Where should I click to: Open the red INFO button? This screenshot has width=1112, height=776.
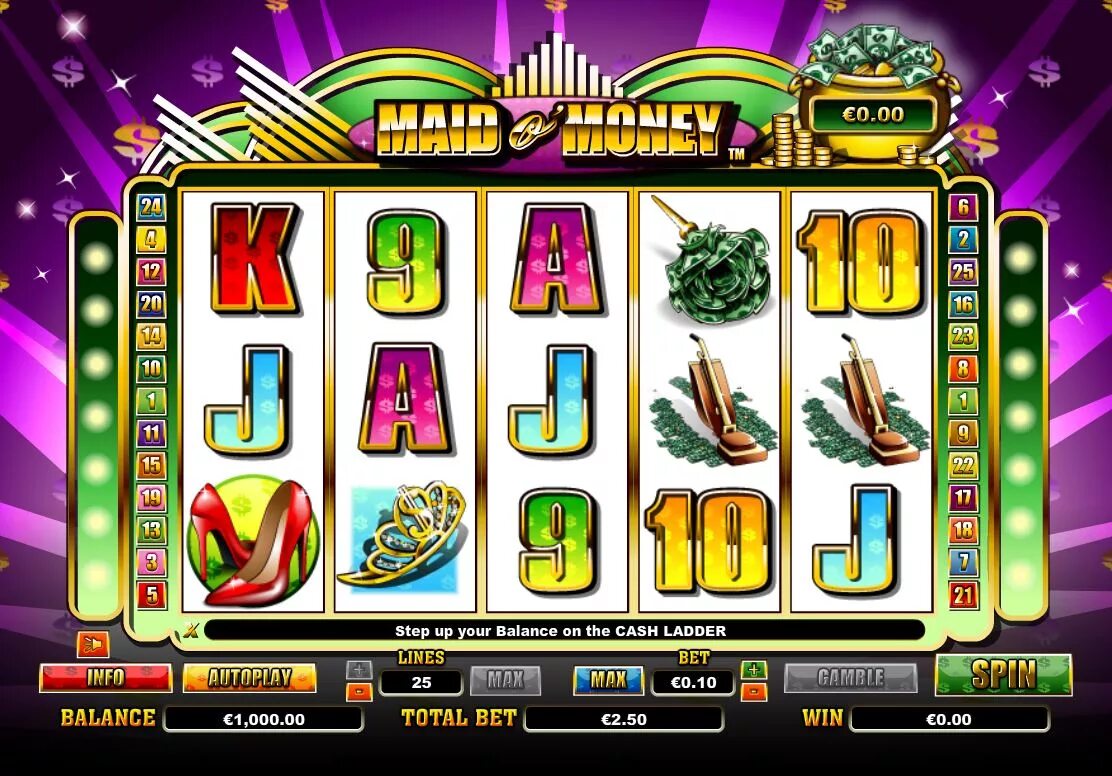pos(105,678)
